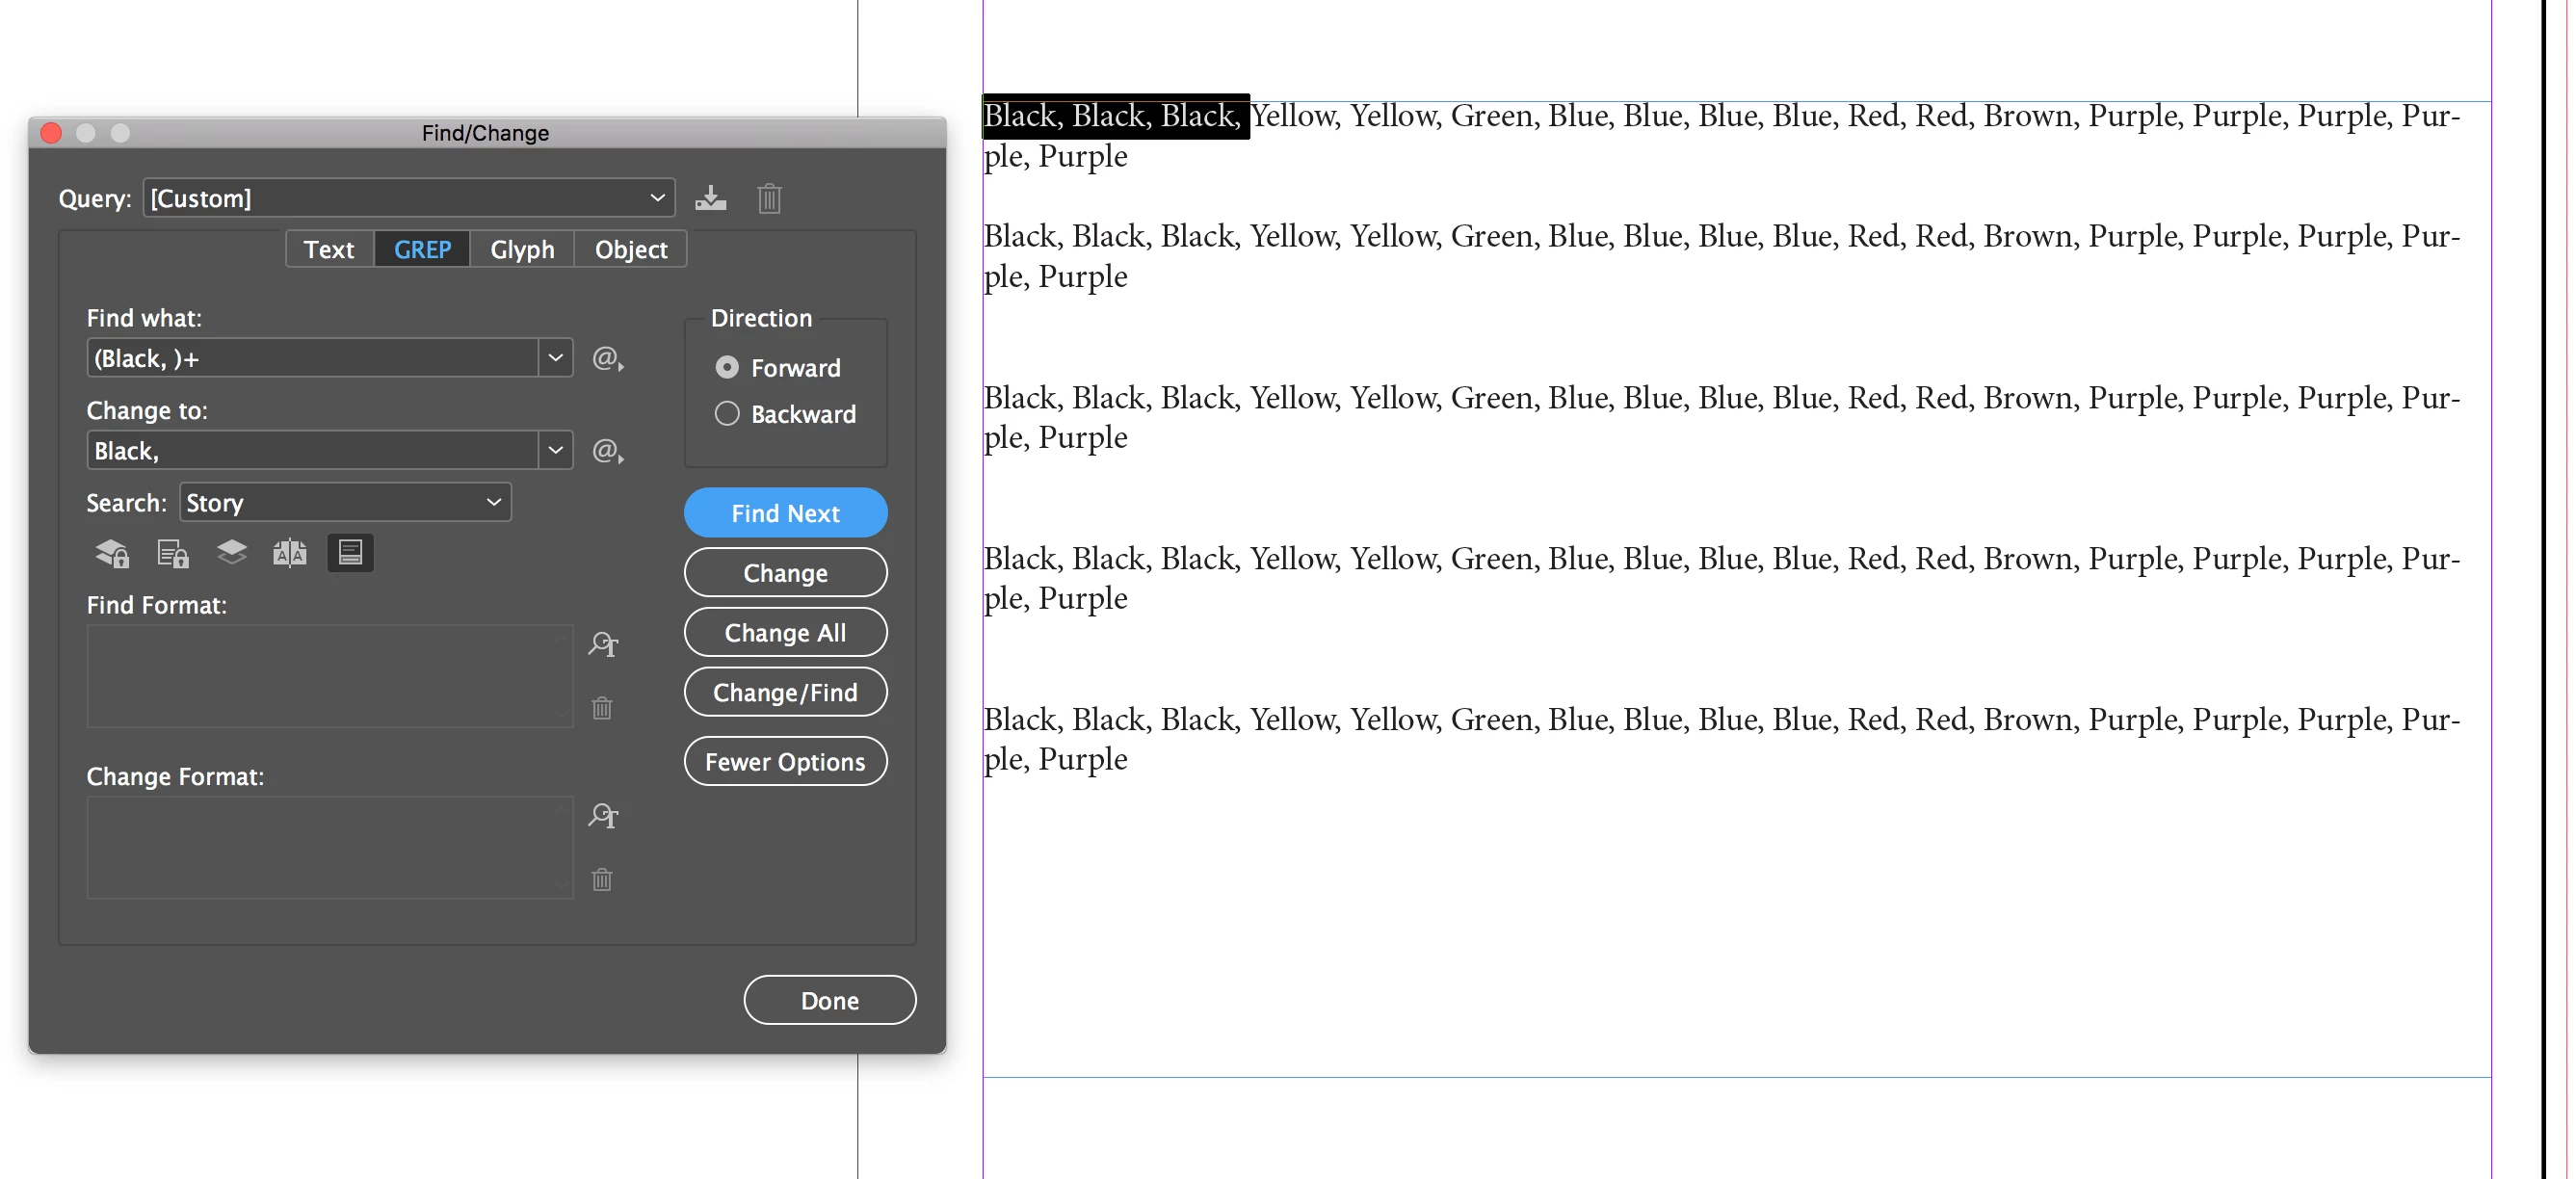Switch to the Text tab
The image size is (2576, 1179).
click(329, 250)
